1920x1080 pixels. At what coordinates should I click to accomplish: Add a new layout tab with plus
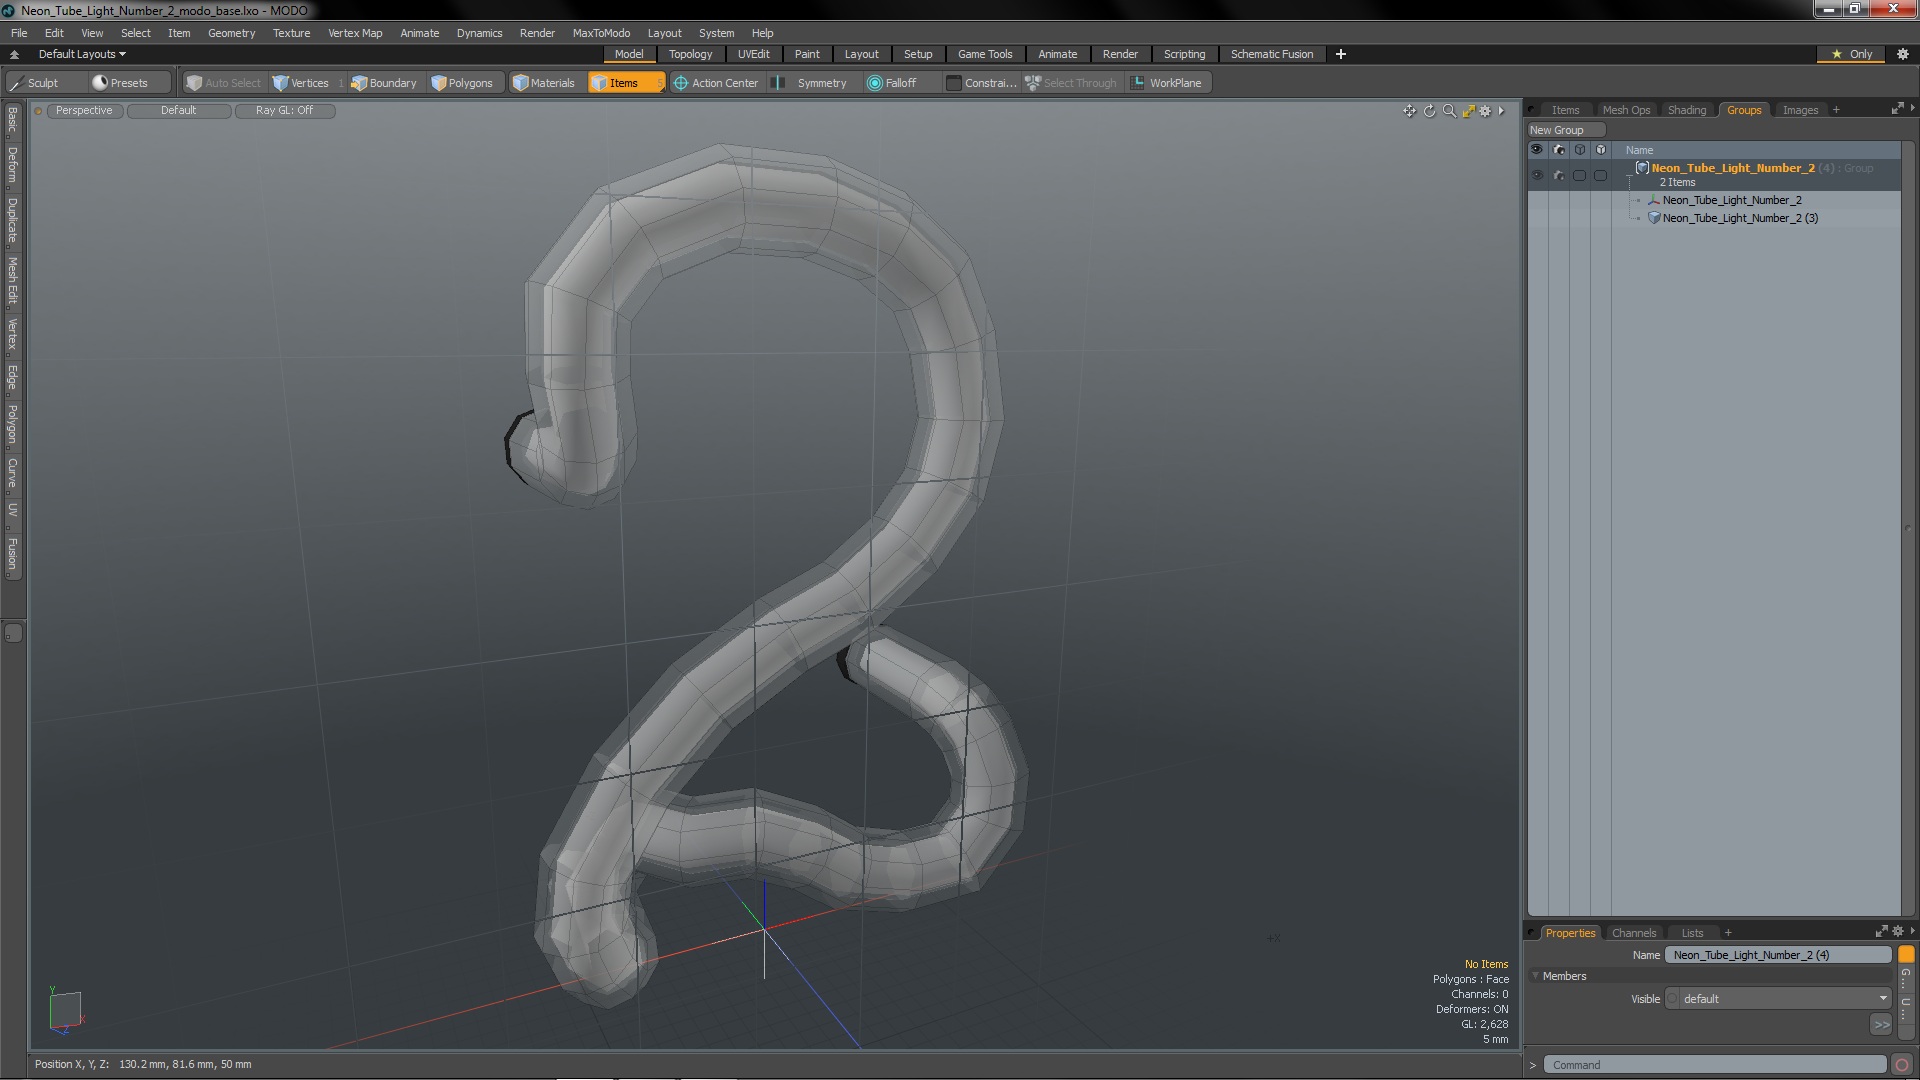tap(1340, 54)
